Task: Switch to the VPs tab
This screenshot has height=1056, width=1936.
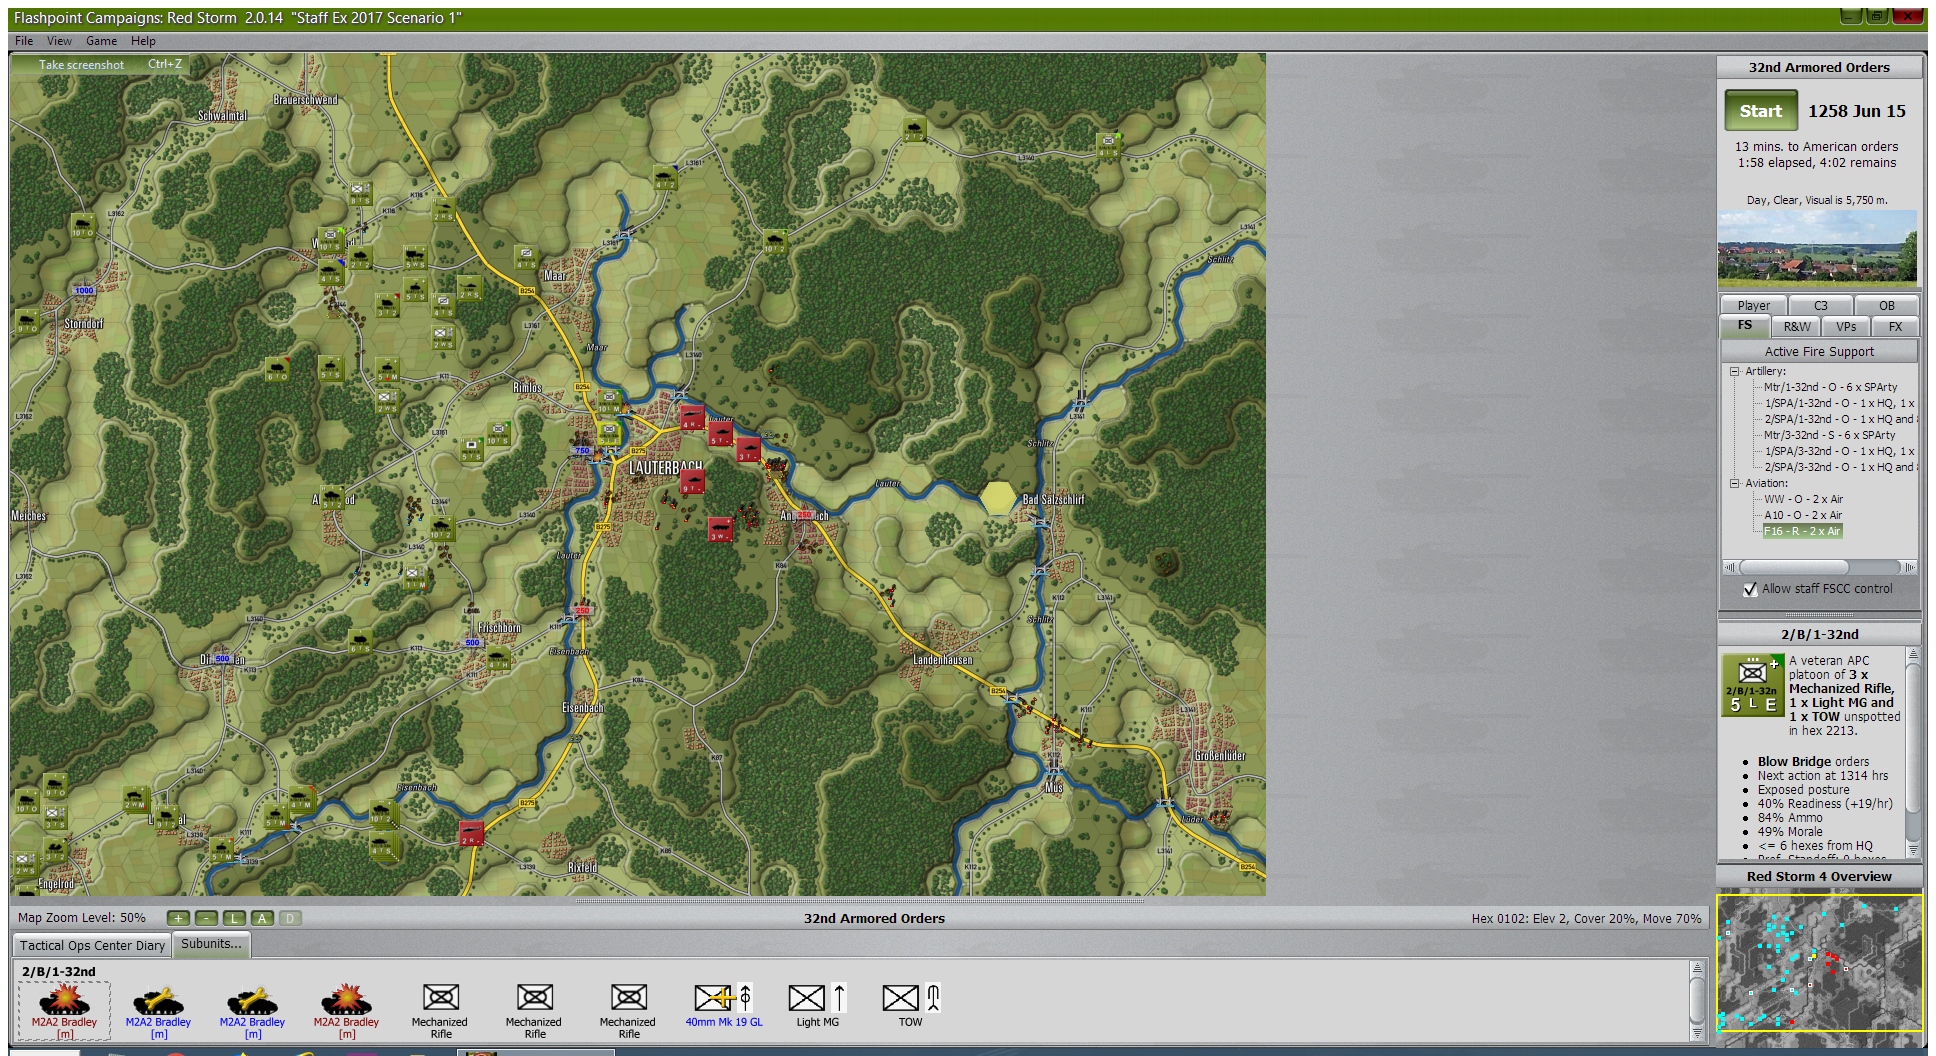Action: tap(1845, 327)
